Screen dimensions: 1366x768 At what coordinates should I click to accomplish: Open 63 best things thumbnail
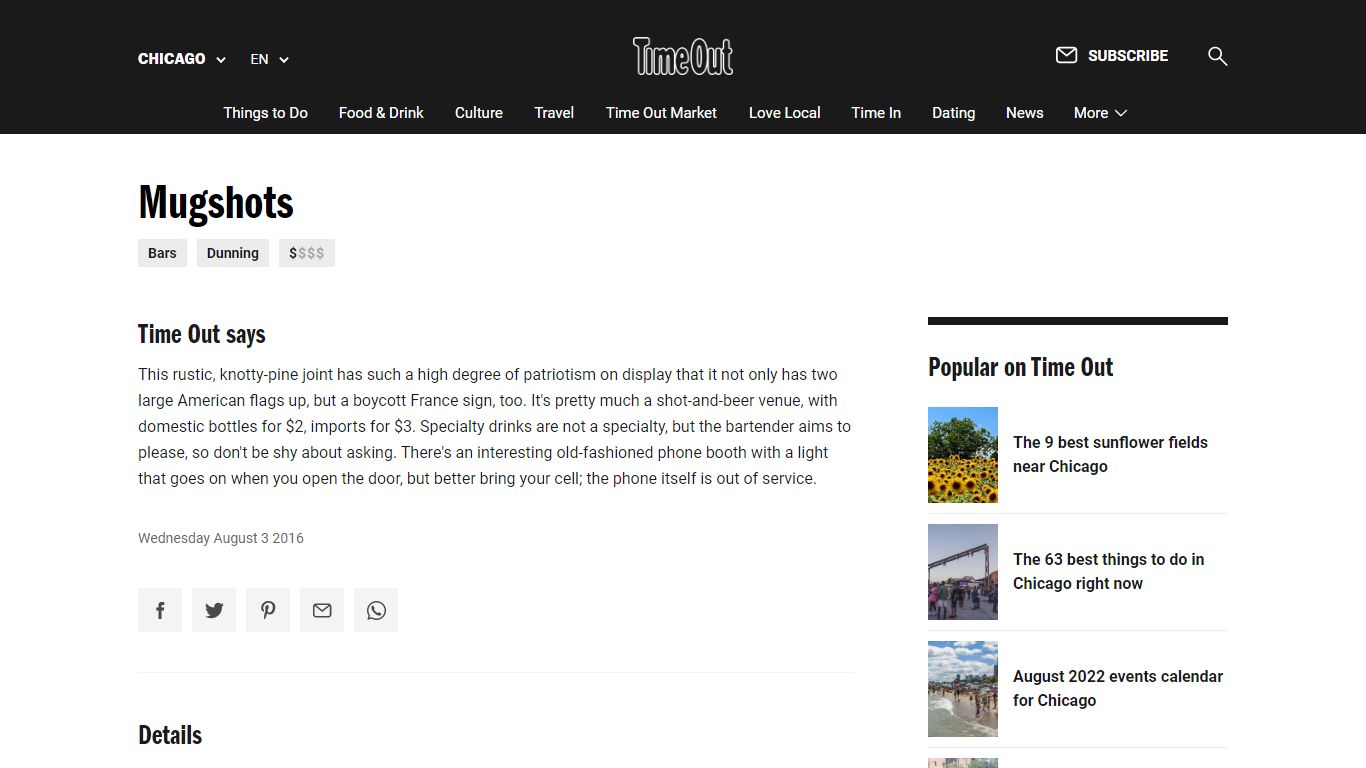point(963,572)
